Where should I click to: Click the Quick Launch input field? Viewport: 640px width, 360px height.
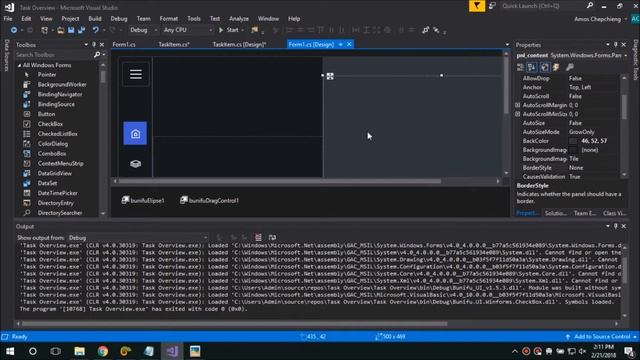coord(543,6)
